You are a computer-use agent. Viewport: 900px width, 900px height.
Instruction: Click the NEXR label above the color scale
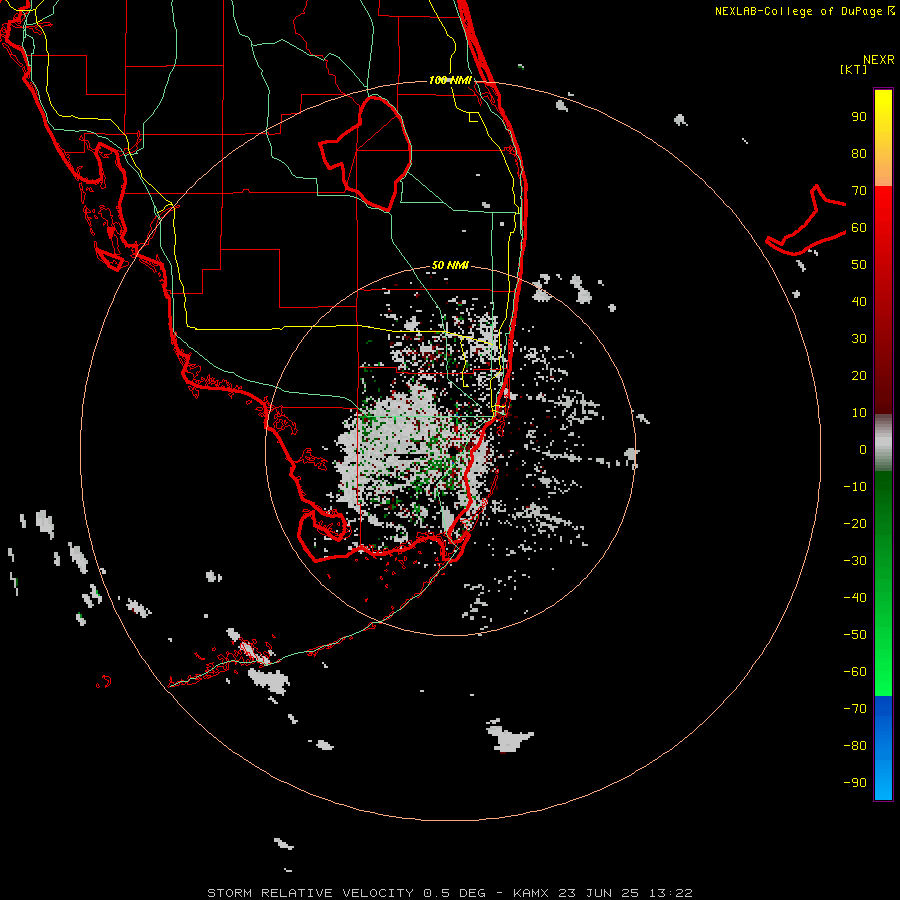(878, 60)
